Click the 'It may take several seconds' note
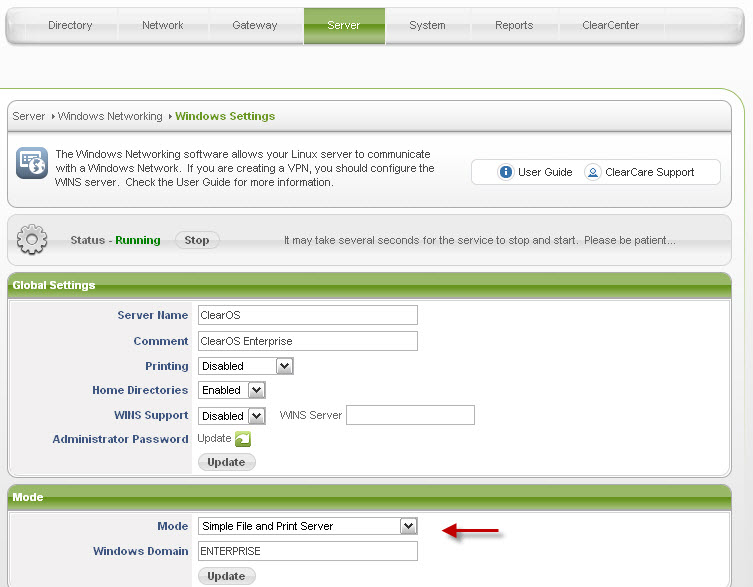Screen dimensions: 753x587 [x=480, y=240]
